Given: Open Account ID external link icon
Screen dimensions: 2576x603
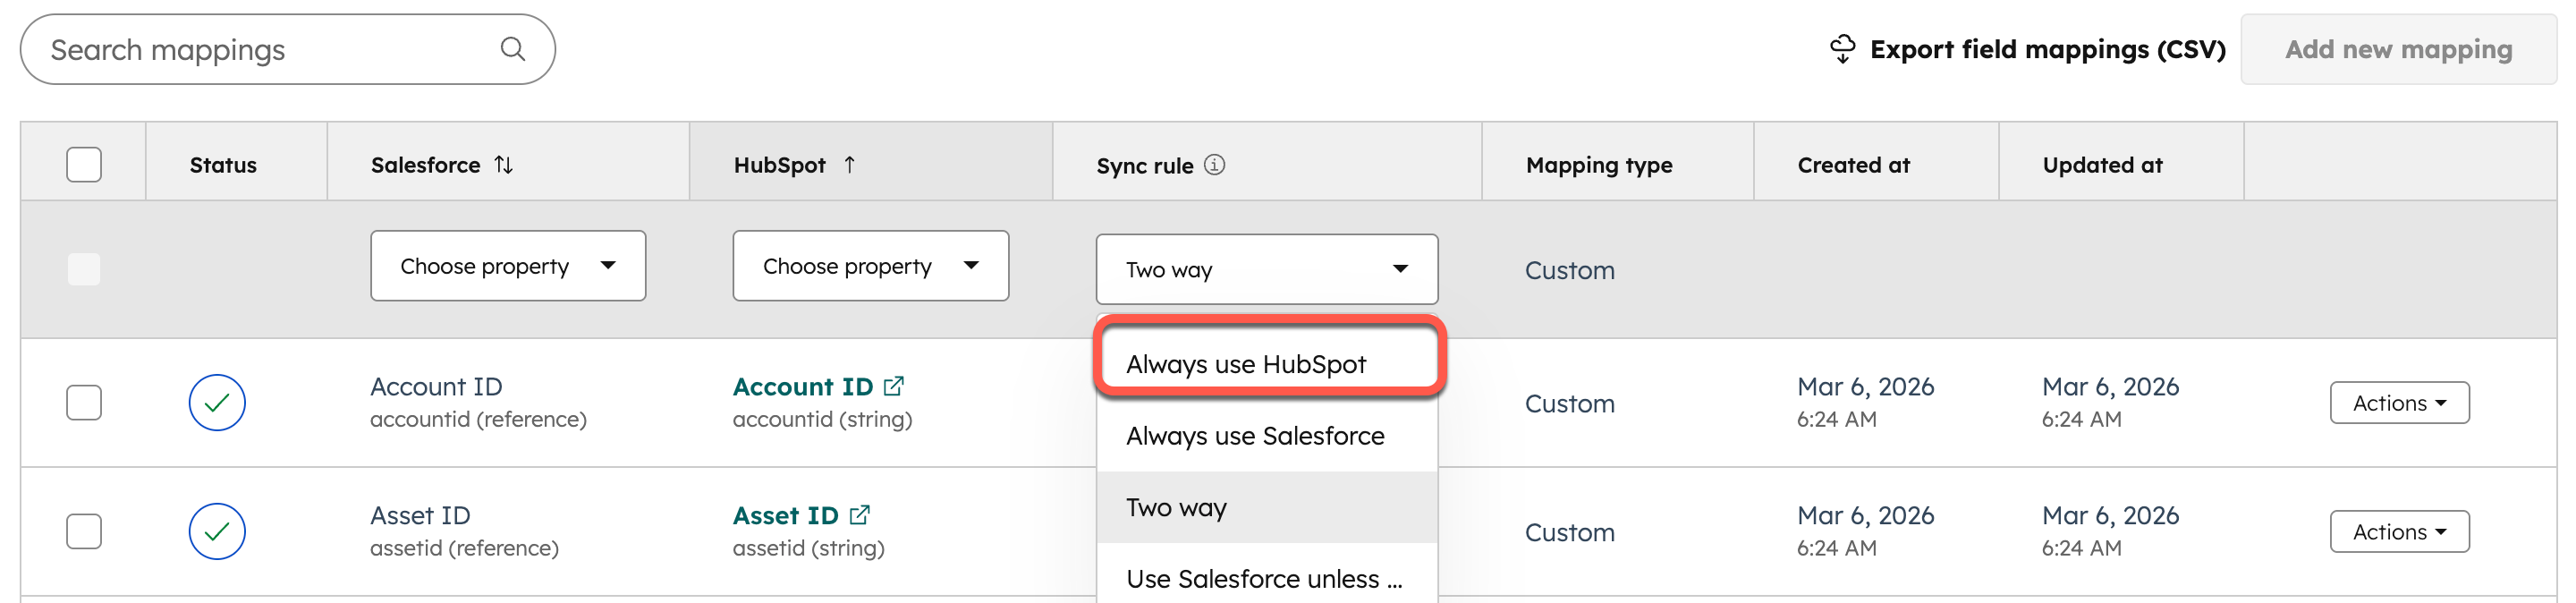Looking at the screenshot, I should coord(894,386).
